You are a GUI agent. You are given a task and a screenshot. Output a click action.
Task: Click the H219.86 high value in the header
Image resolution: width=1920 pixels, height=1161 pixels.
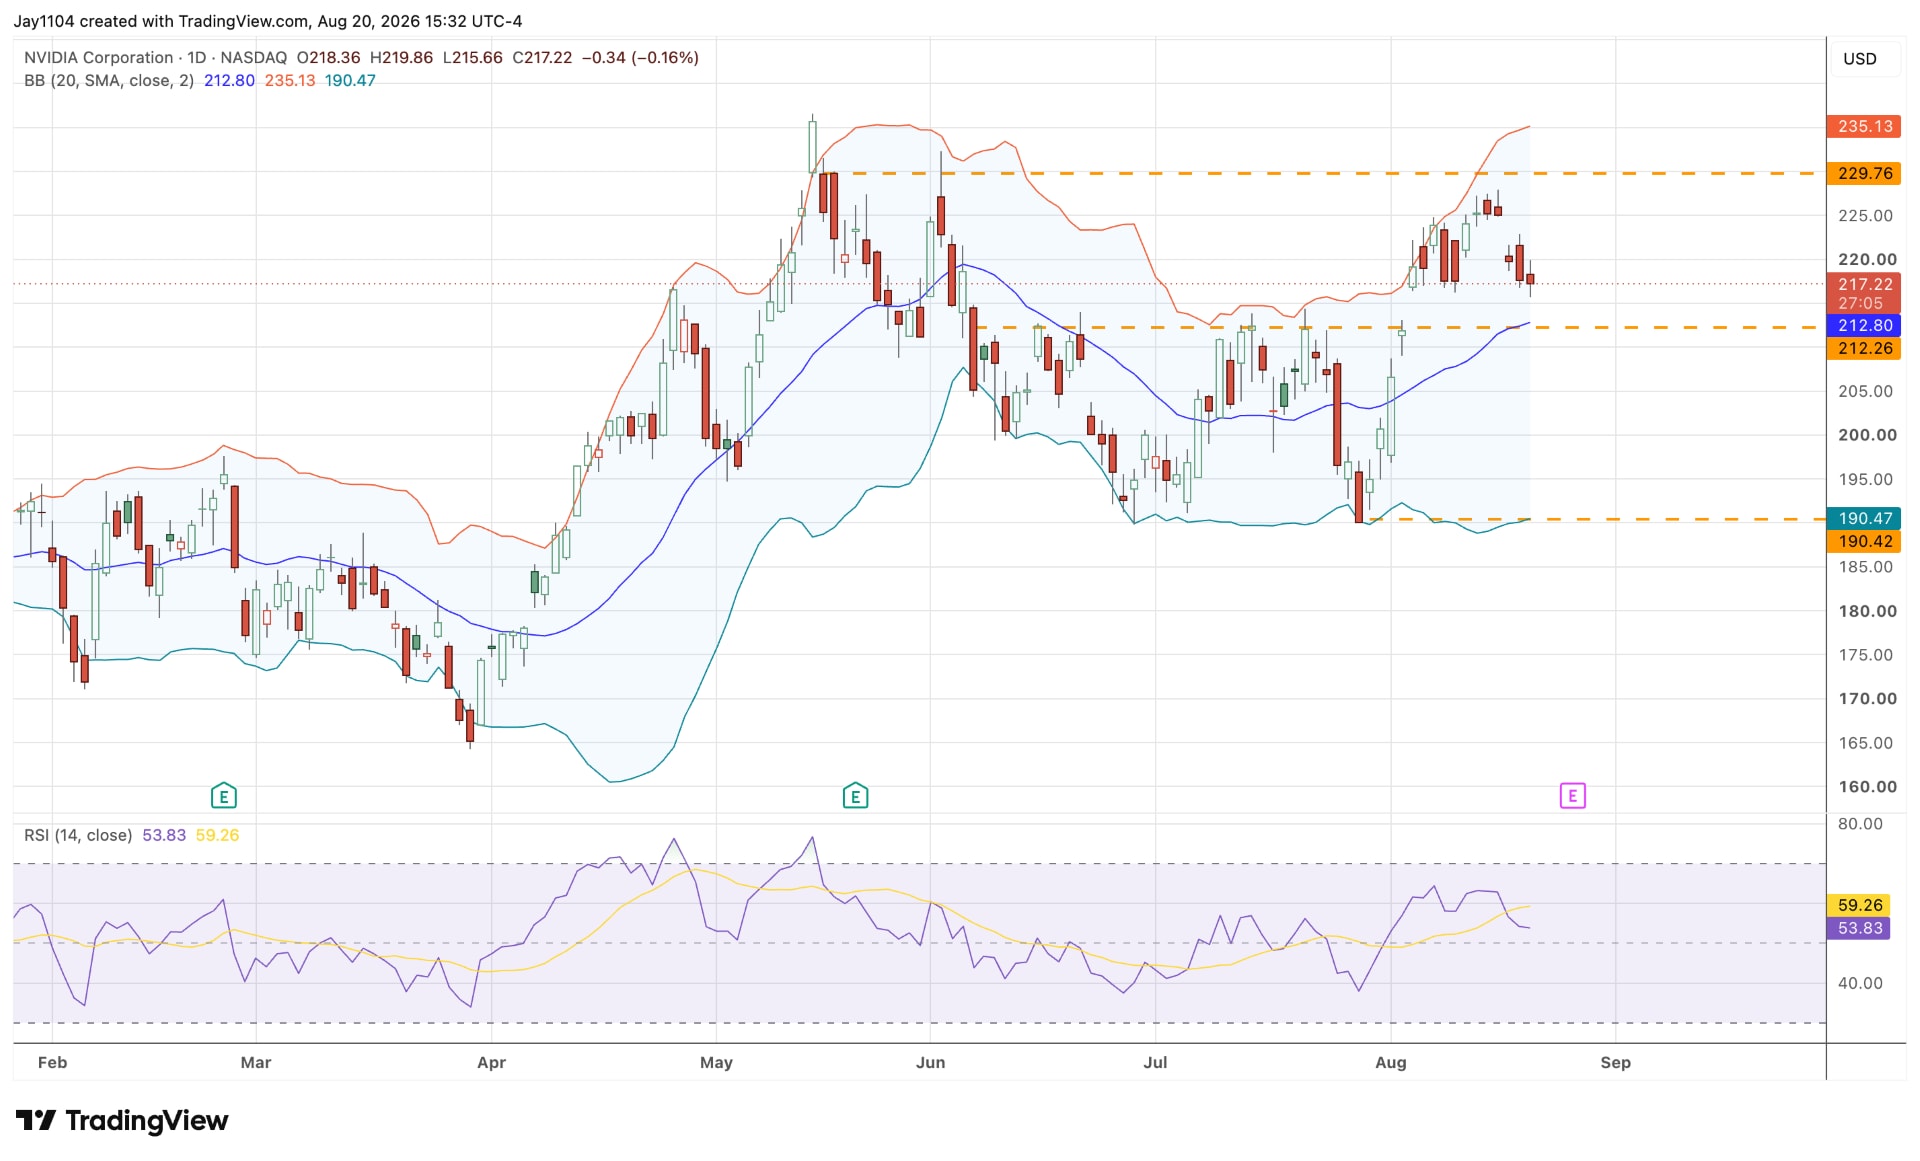click(401, 58)
